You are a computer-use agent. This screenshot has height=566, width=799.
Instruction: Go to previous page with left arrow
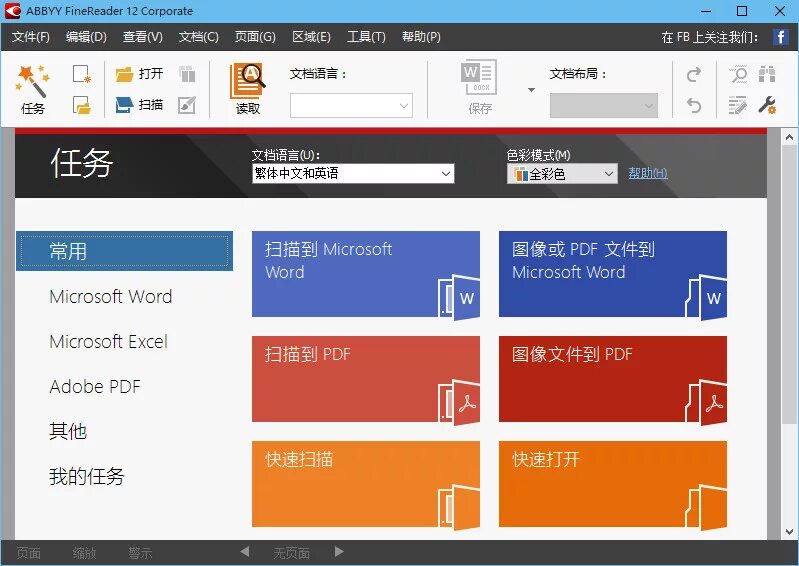[x=245, y=552]
